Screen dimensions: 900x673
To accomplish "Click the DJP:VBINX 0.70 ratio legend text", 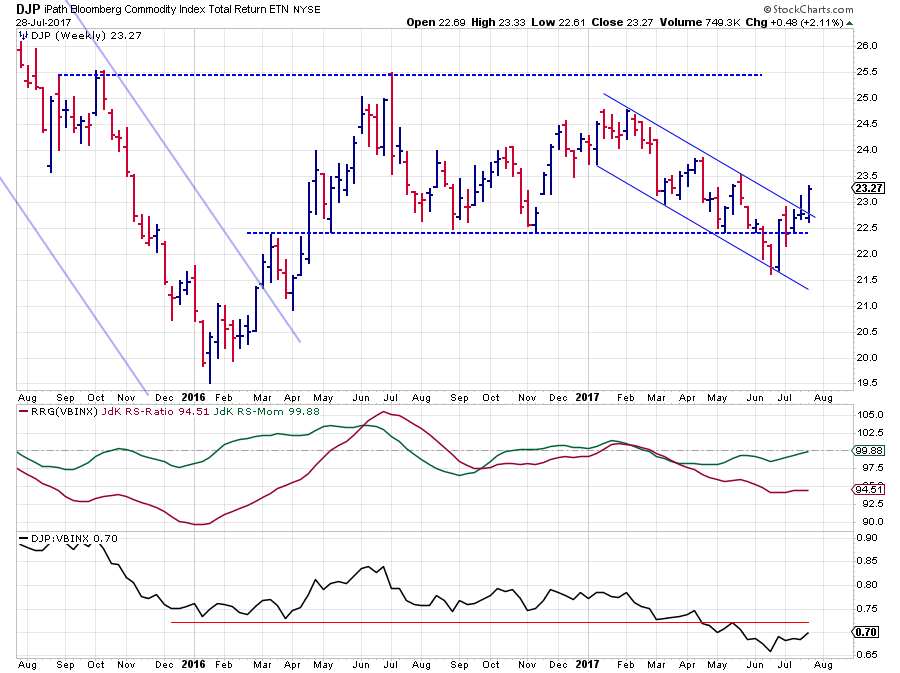I will coord(74,538).
